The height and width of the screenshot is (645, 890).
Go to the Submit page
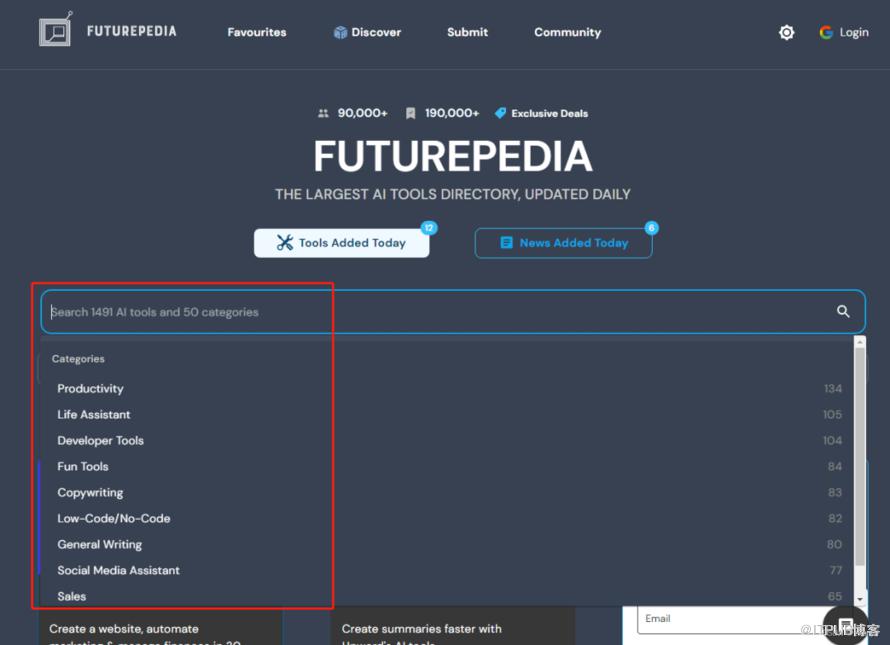[467, 32]
